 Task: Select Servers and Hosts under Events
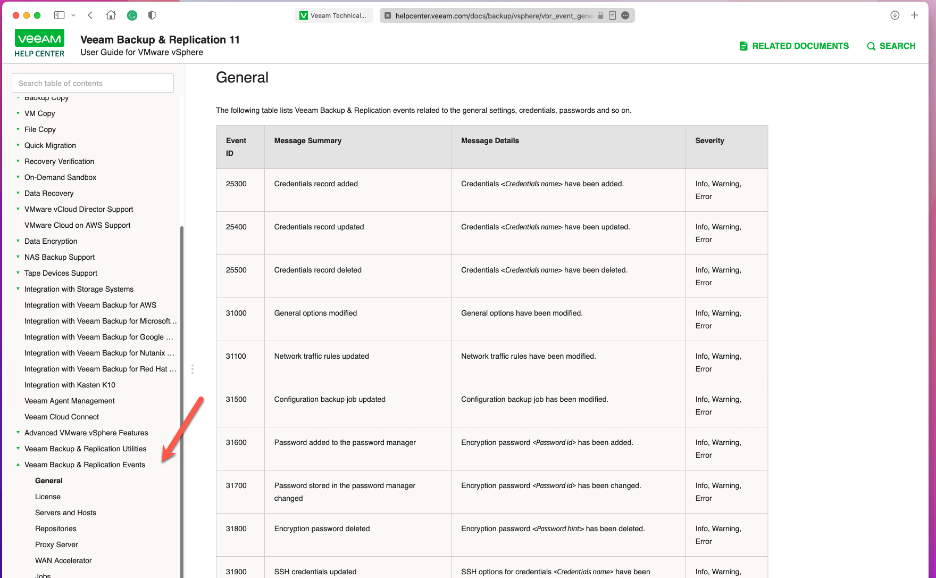[66, 512]
